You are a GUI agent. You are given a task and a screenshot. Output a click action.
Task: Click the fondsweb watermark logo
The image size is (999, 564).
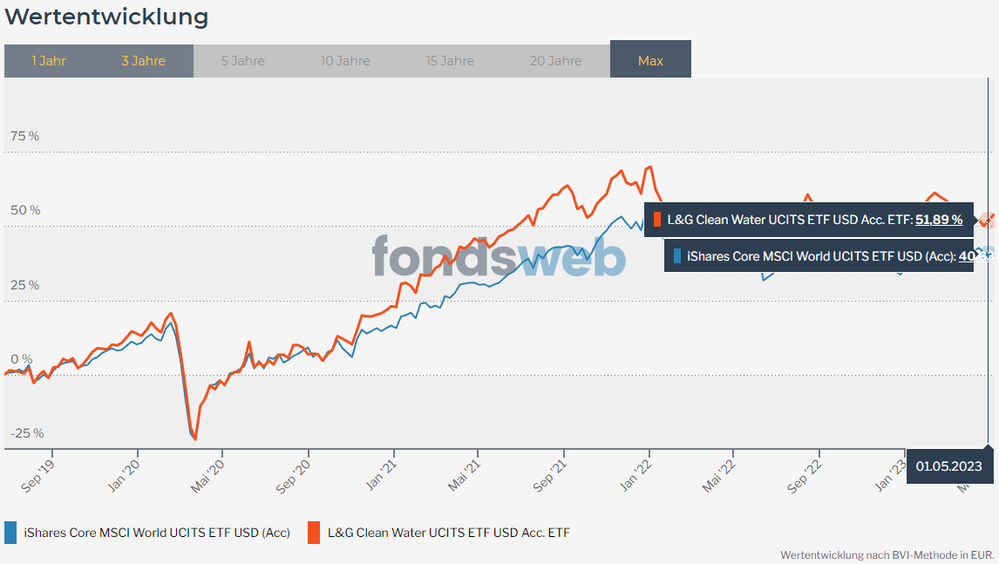click(498, 256)
